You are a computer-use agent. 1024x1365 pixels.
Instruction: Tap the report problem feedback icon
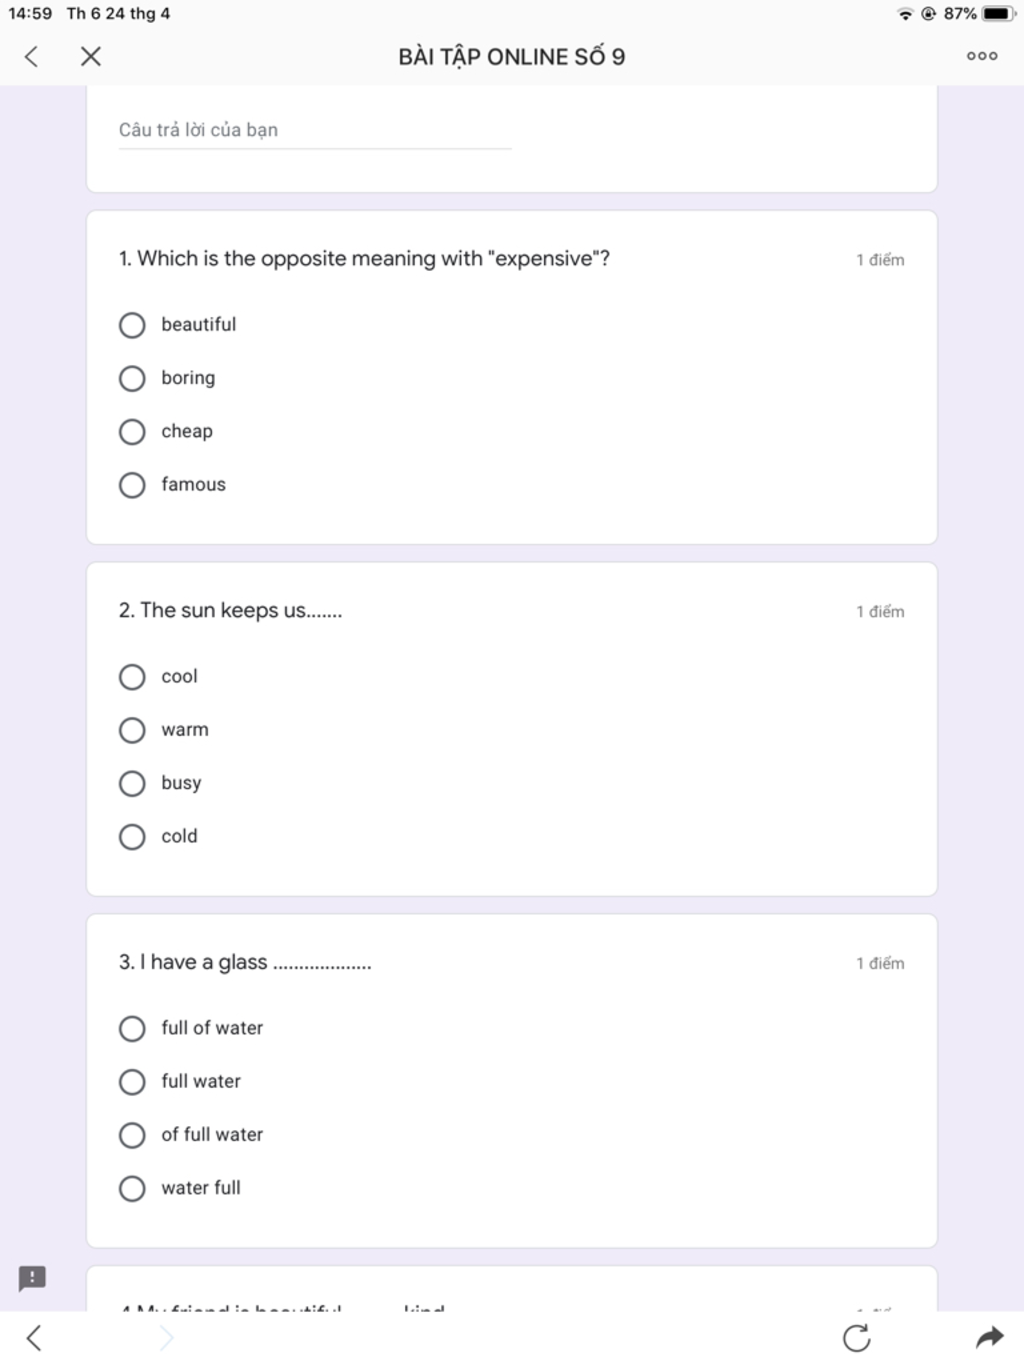(x=32, y=1278)
